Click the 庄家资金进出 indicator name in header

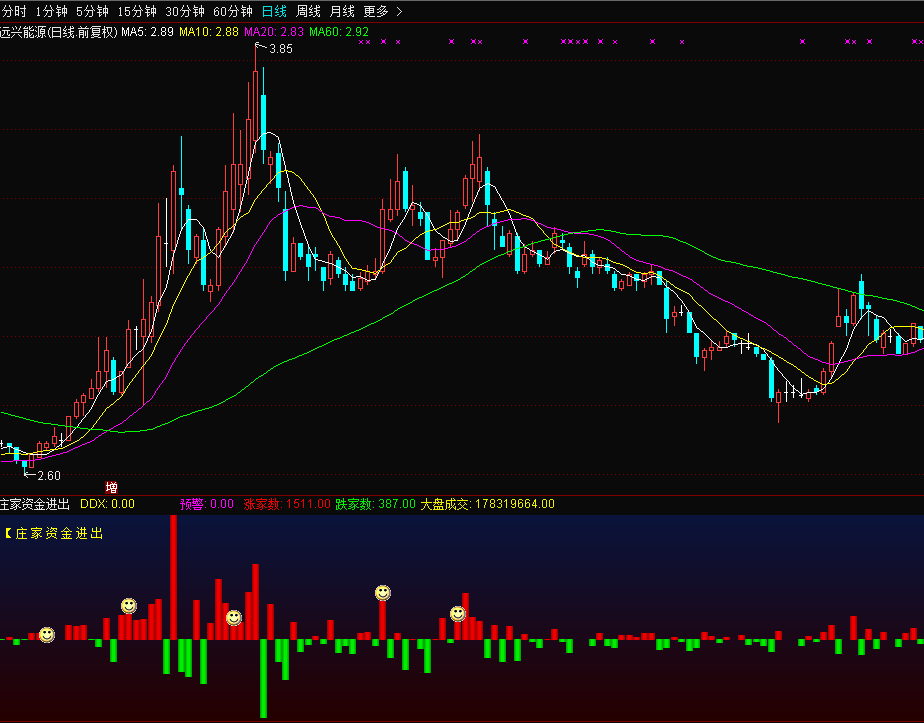(x=35, y=504)
